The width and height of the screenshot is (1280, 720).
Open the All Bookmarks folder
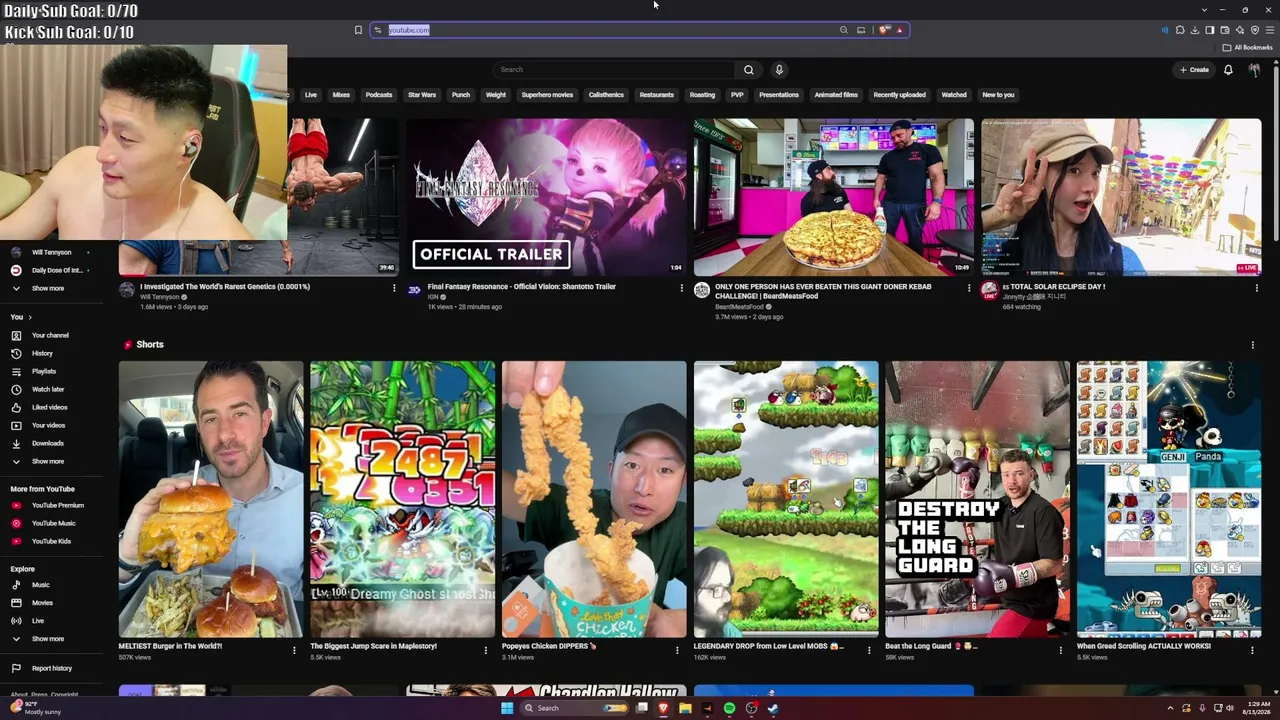1249,47
